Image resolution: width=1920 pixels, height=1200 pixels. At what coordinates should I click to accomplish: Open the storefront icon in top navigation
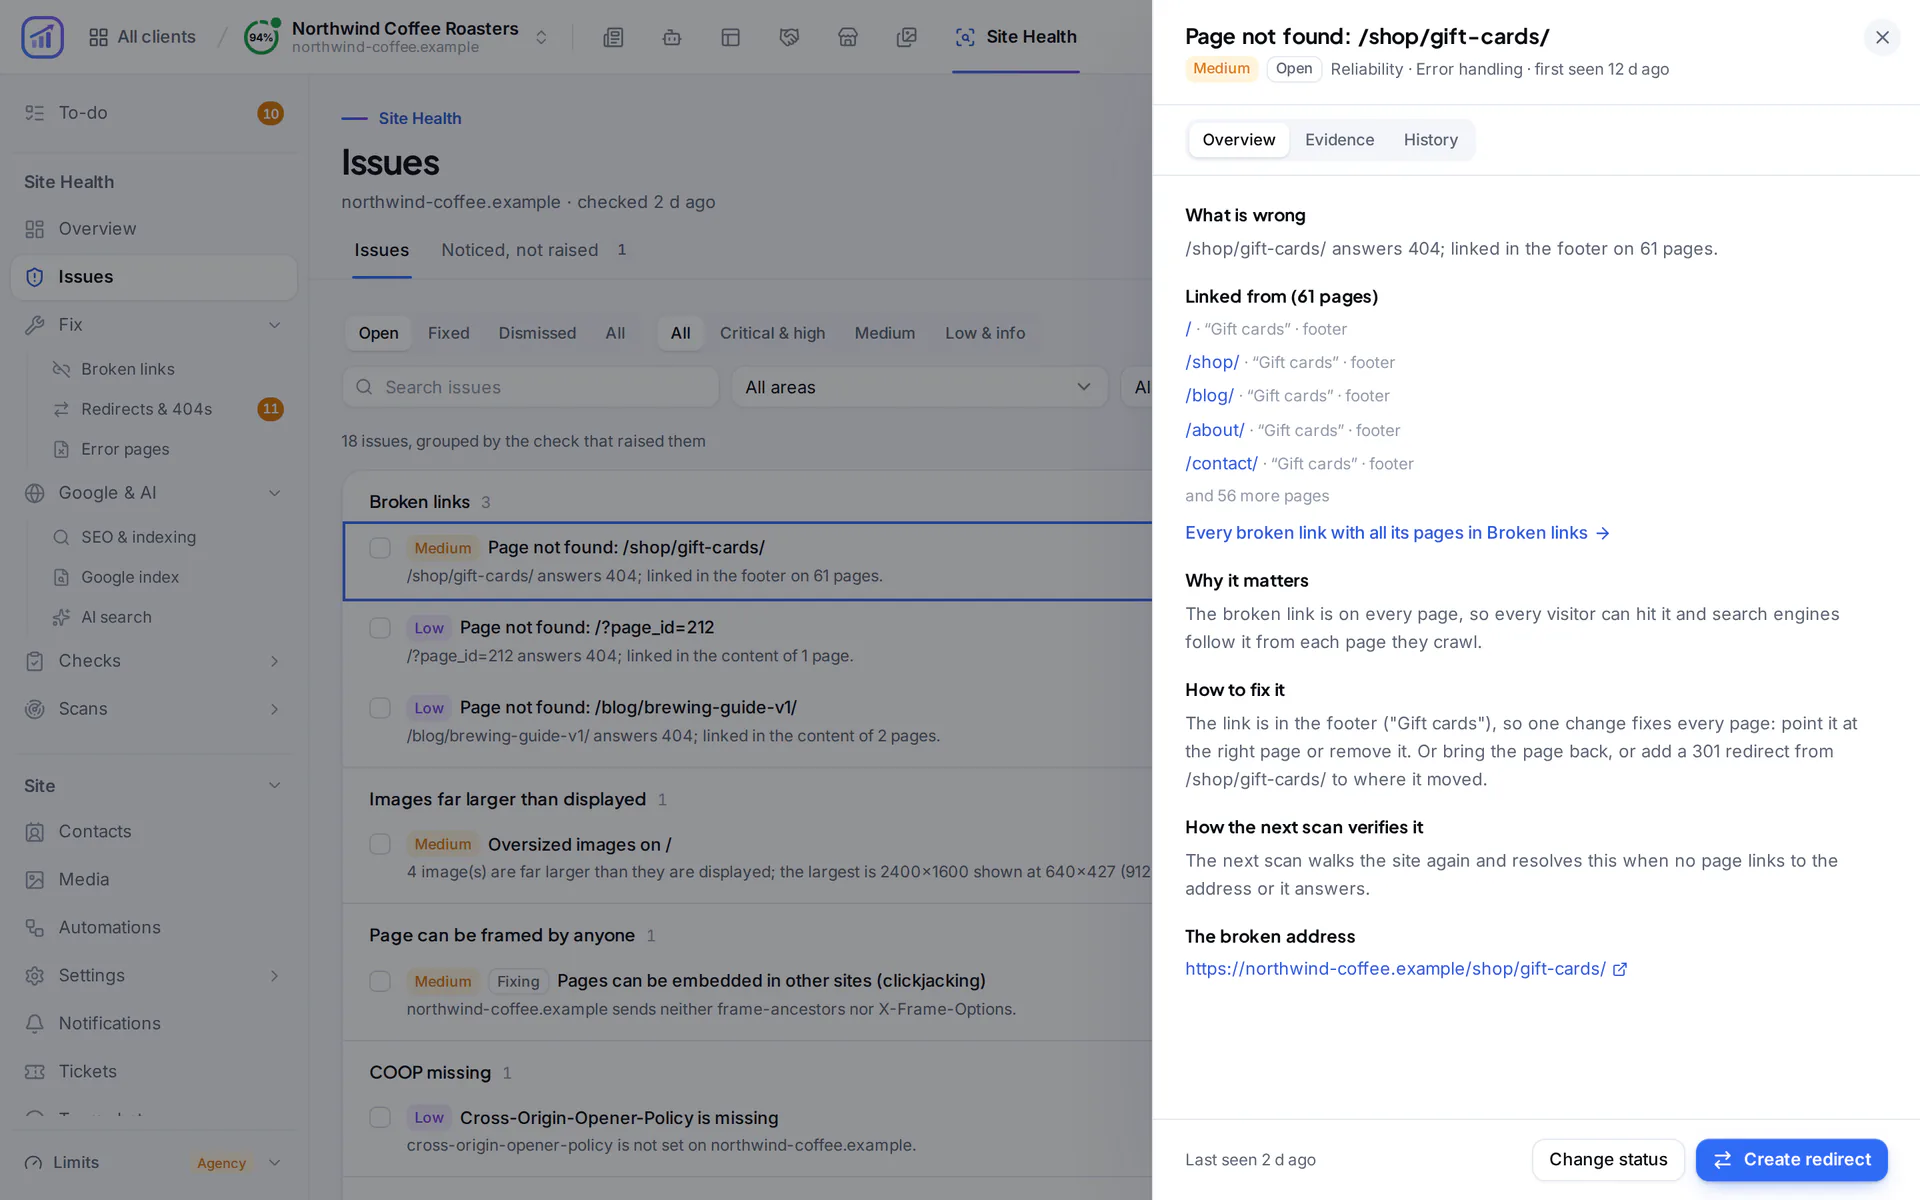848,37
